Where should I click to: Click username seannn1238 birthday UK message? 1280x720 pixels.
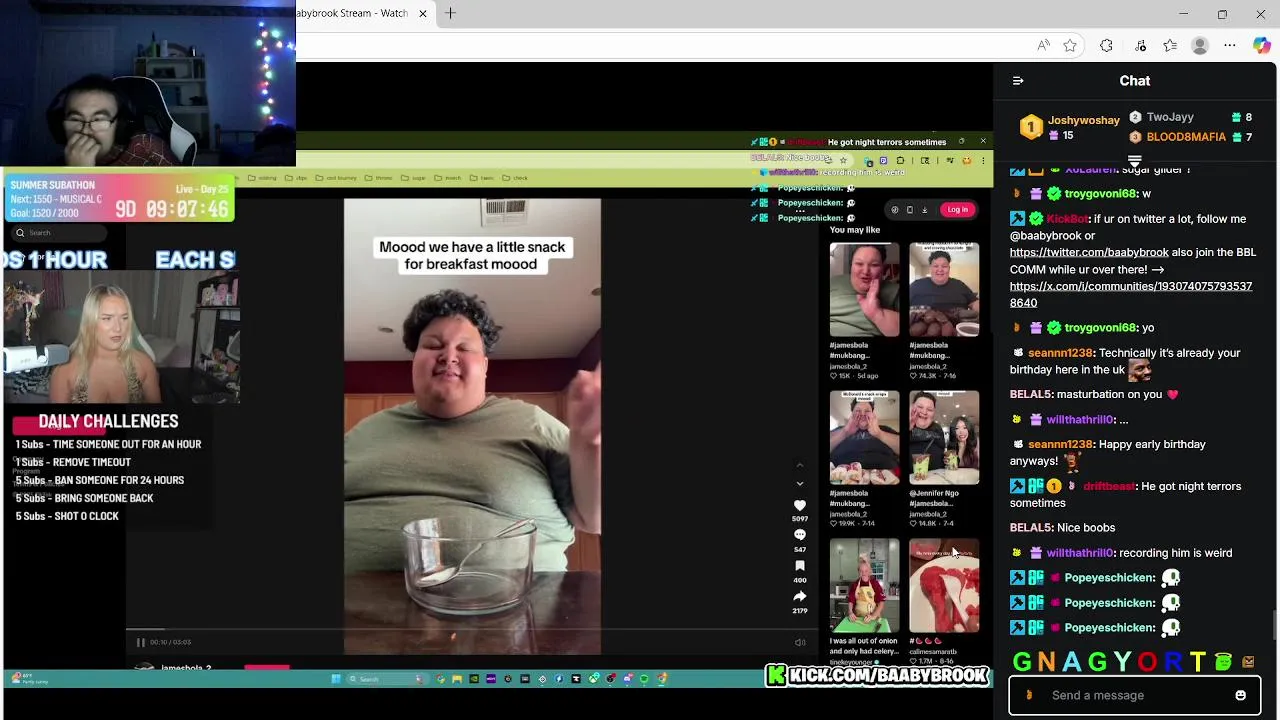click(x=1060, y=353)
